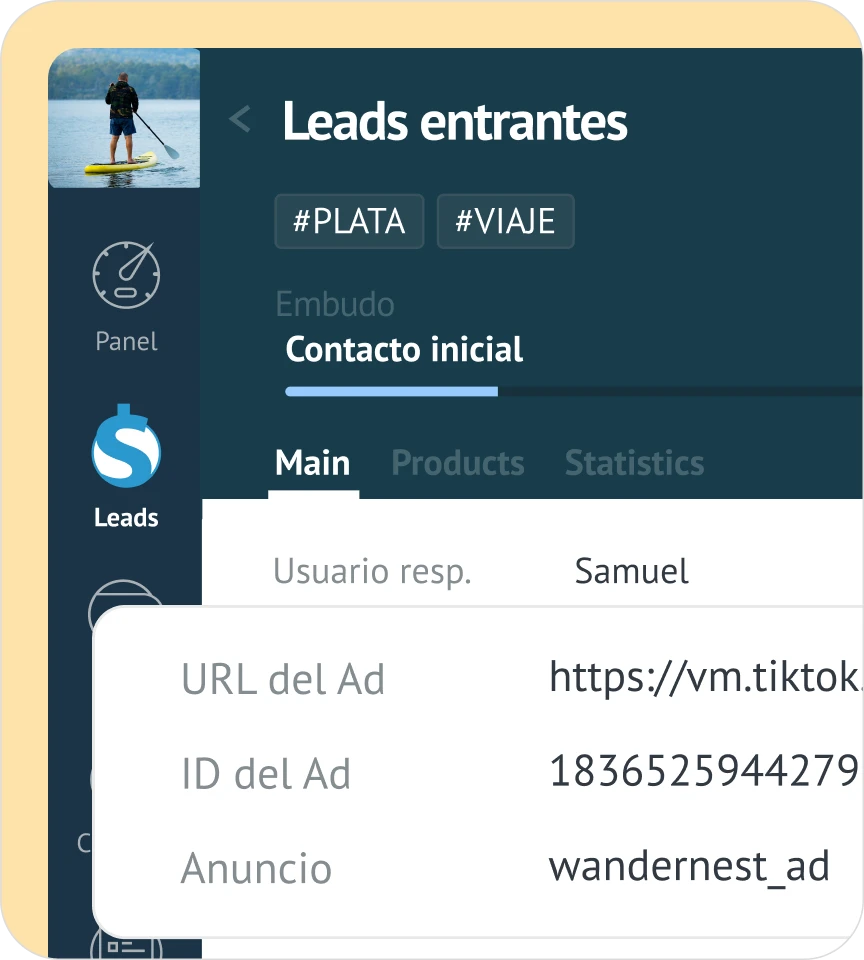Expand the Contacto inicial stage selector

pos(404,350)
